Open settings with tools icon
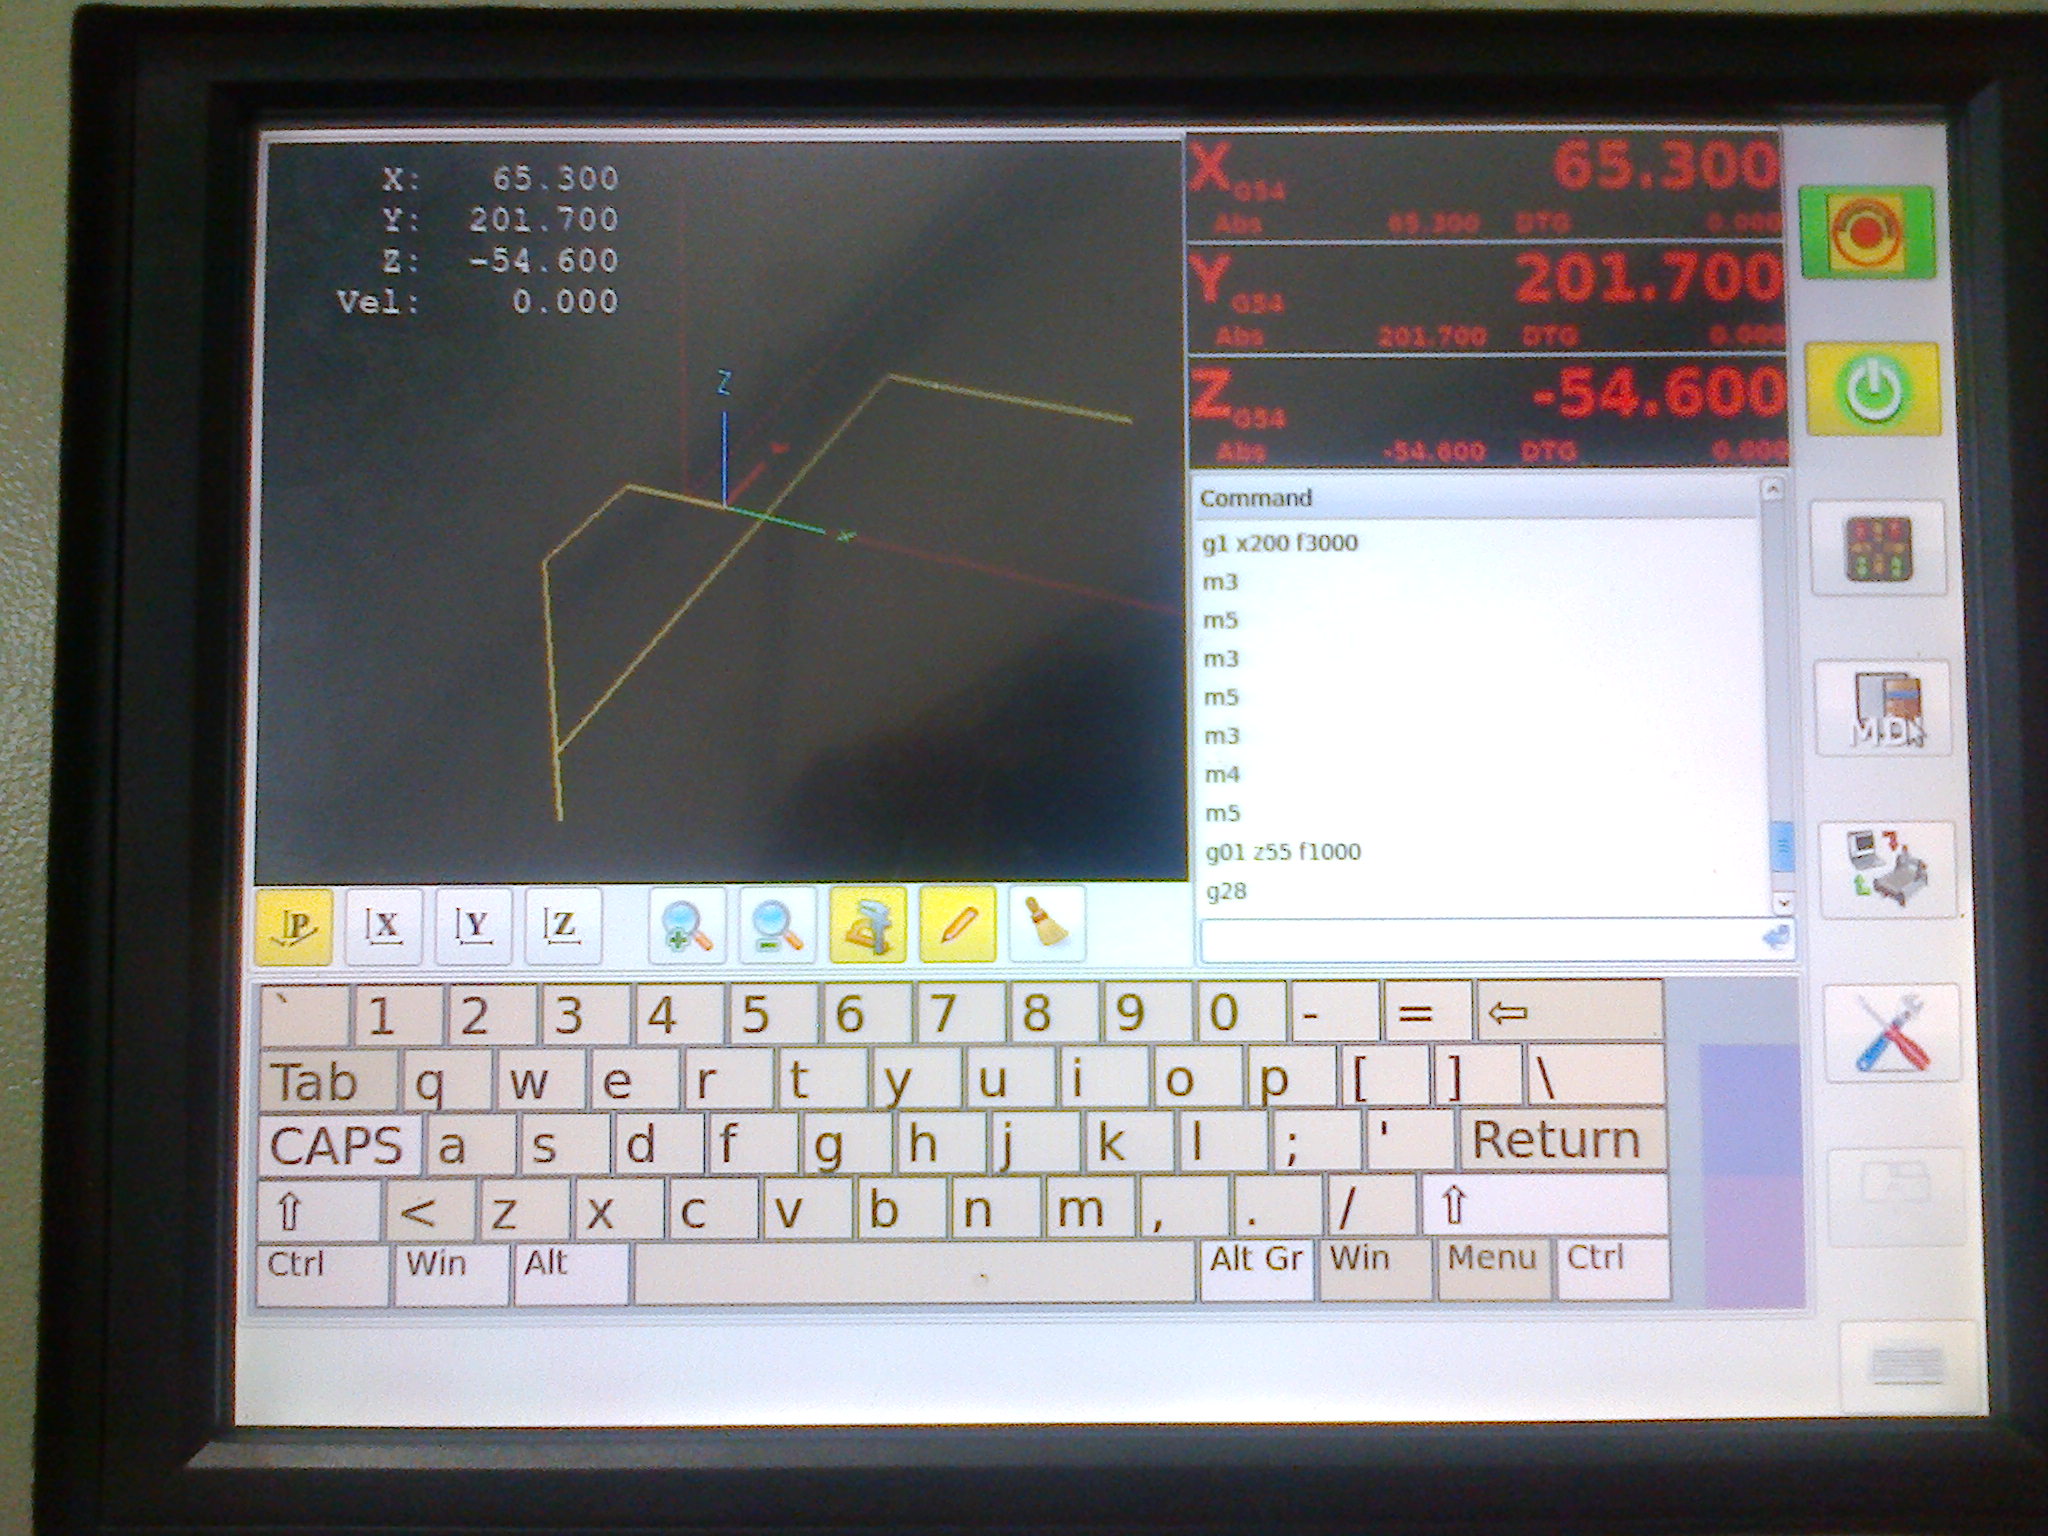The width and height of the screenshot is (2048, 1536). [x=1890, y=1032]
